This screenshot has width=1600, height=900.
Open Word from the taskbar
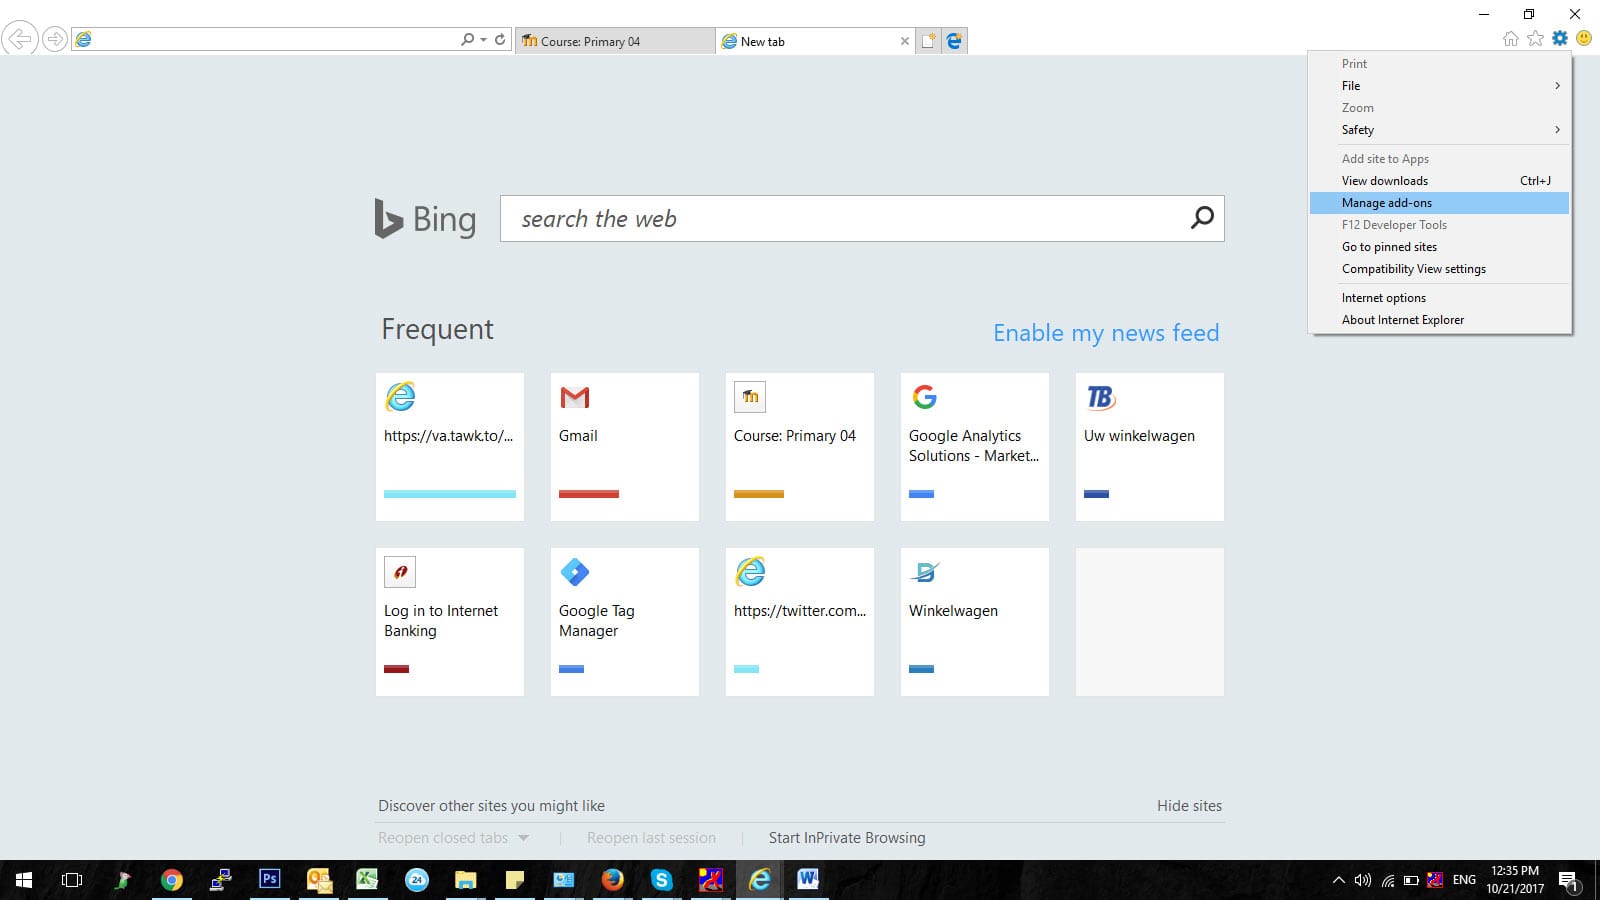pyautogui.click(x=808, y=880)
